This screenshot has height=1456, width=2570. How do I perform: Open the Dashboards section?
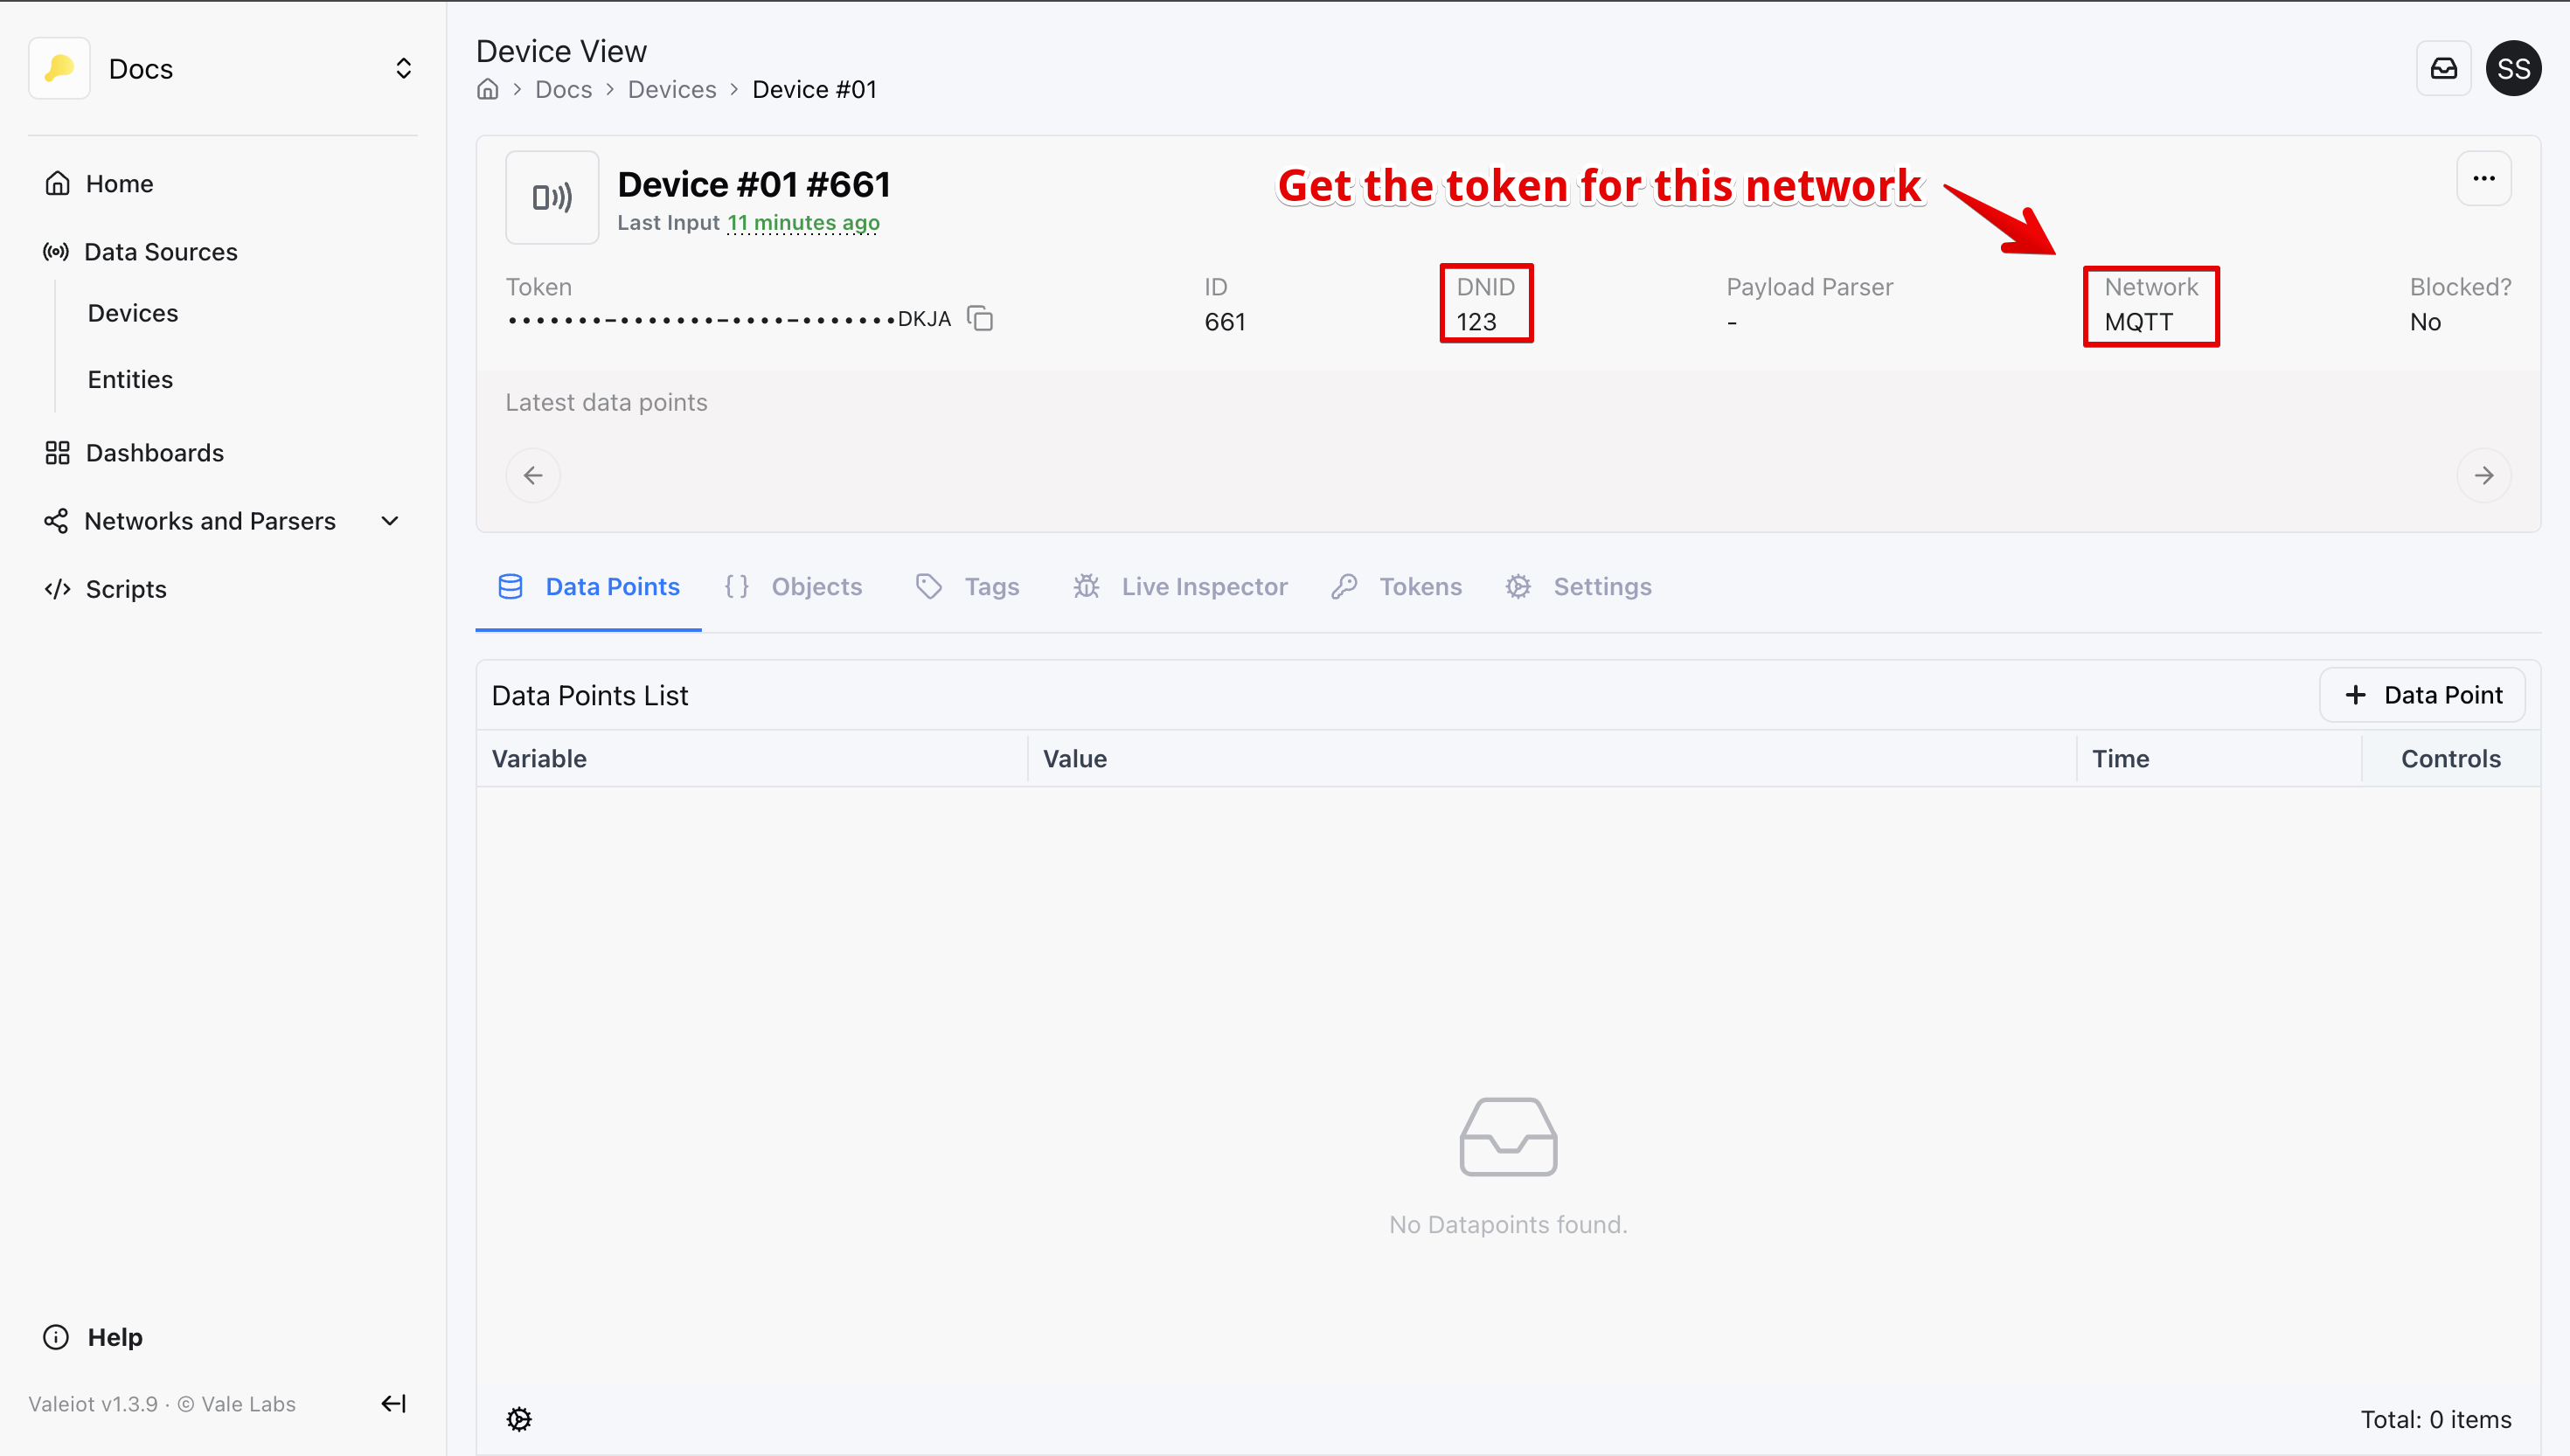pos(155,452)
